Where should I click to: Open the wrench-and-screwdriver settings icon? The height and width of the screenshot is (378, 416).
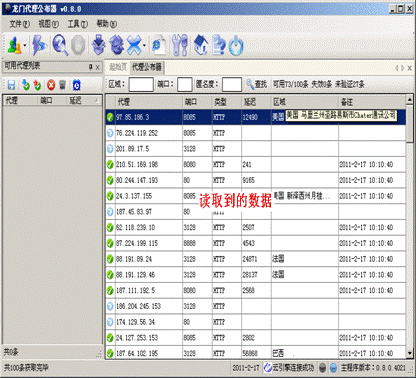click(x=179, y=45)
